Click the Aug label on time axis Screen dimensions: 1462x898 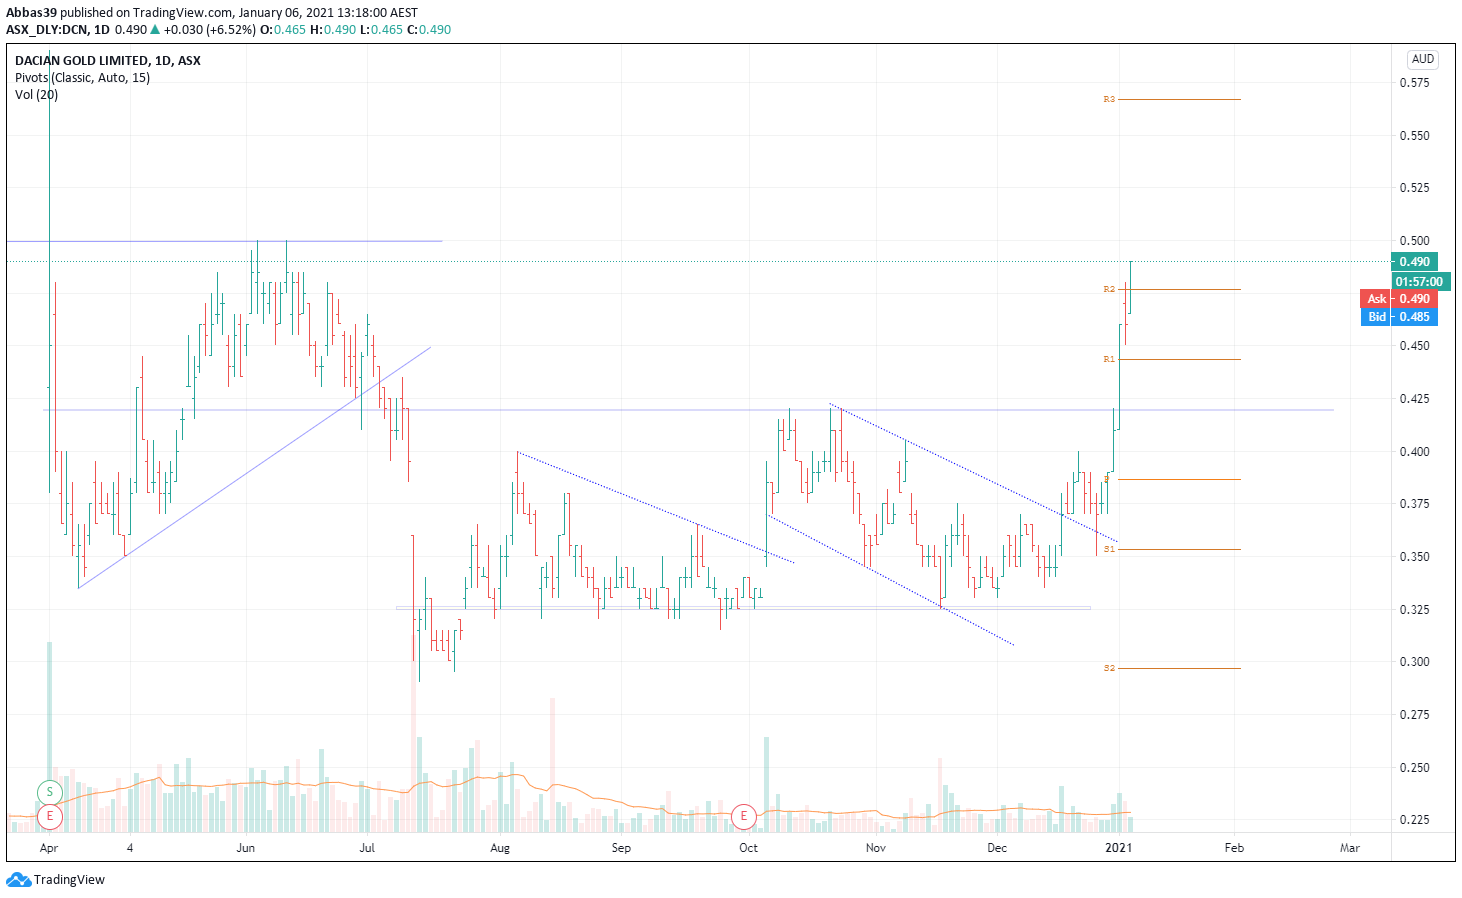[500, 848]
